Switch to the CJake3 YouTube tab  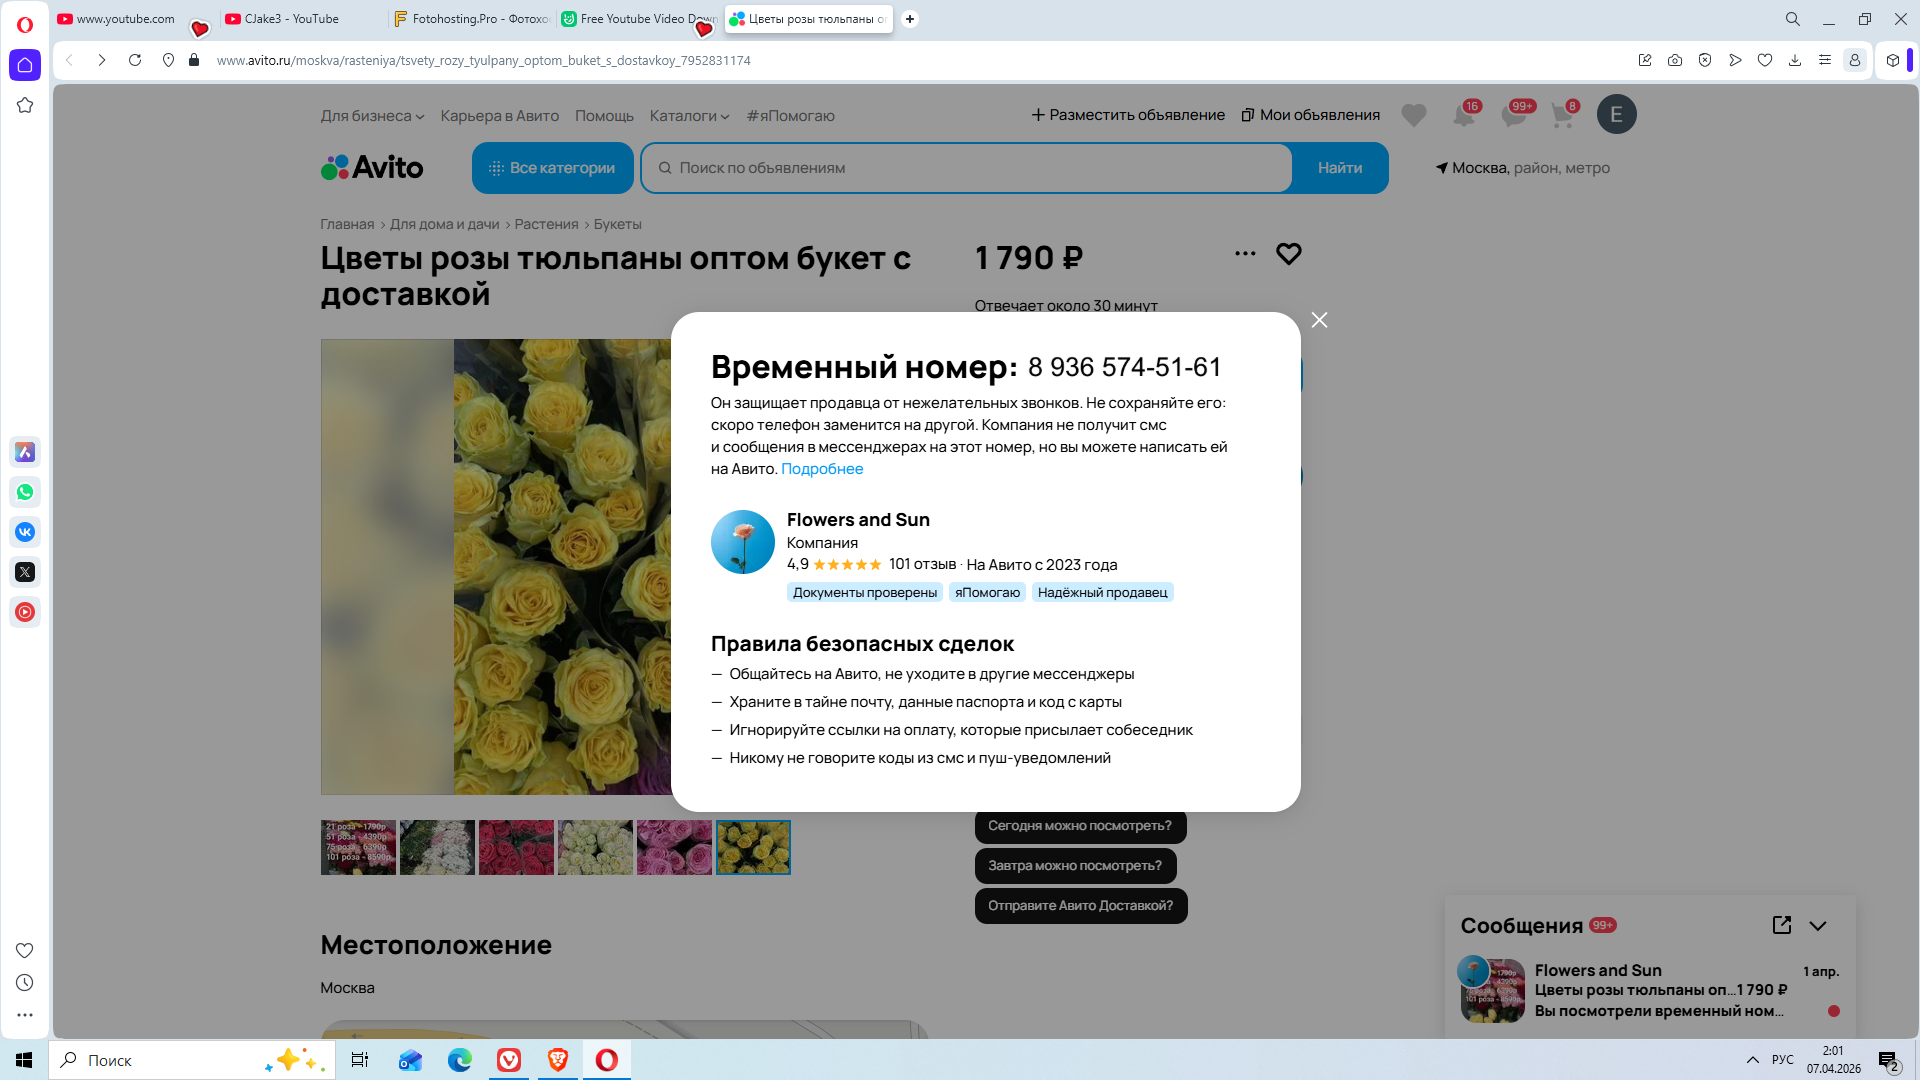292,19
